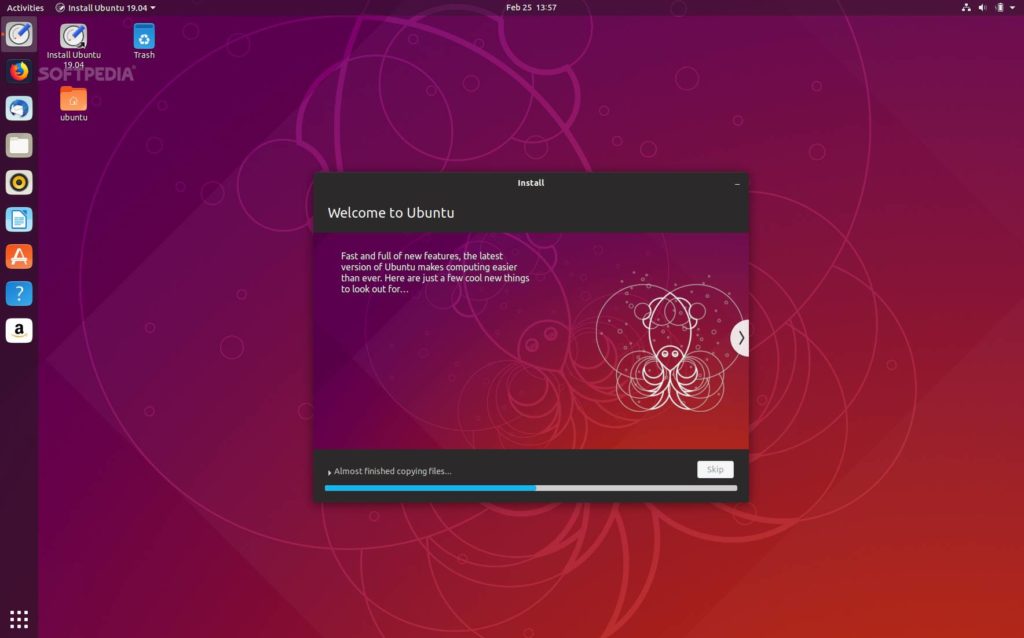The width and height of the screenshot is (1024, 638).
Task: Click the "Almost finished copying files…" status text
Action: (x=392, y=471)
